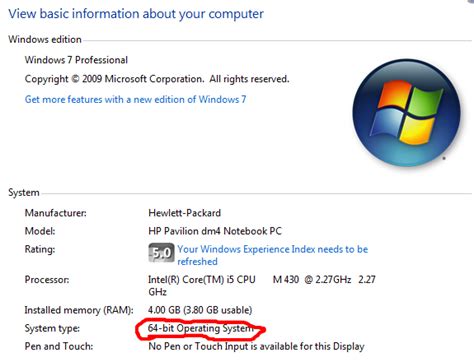The image size is (474, 362).
Task: Click the circled 64-bit Operating System text
Action: click(201, 328)
